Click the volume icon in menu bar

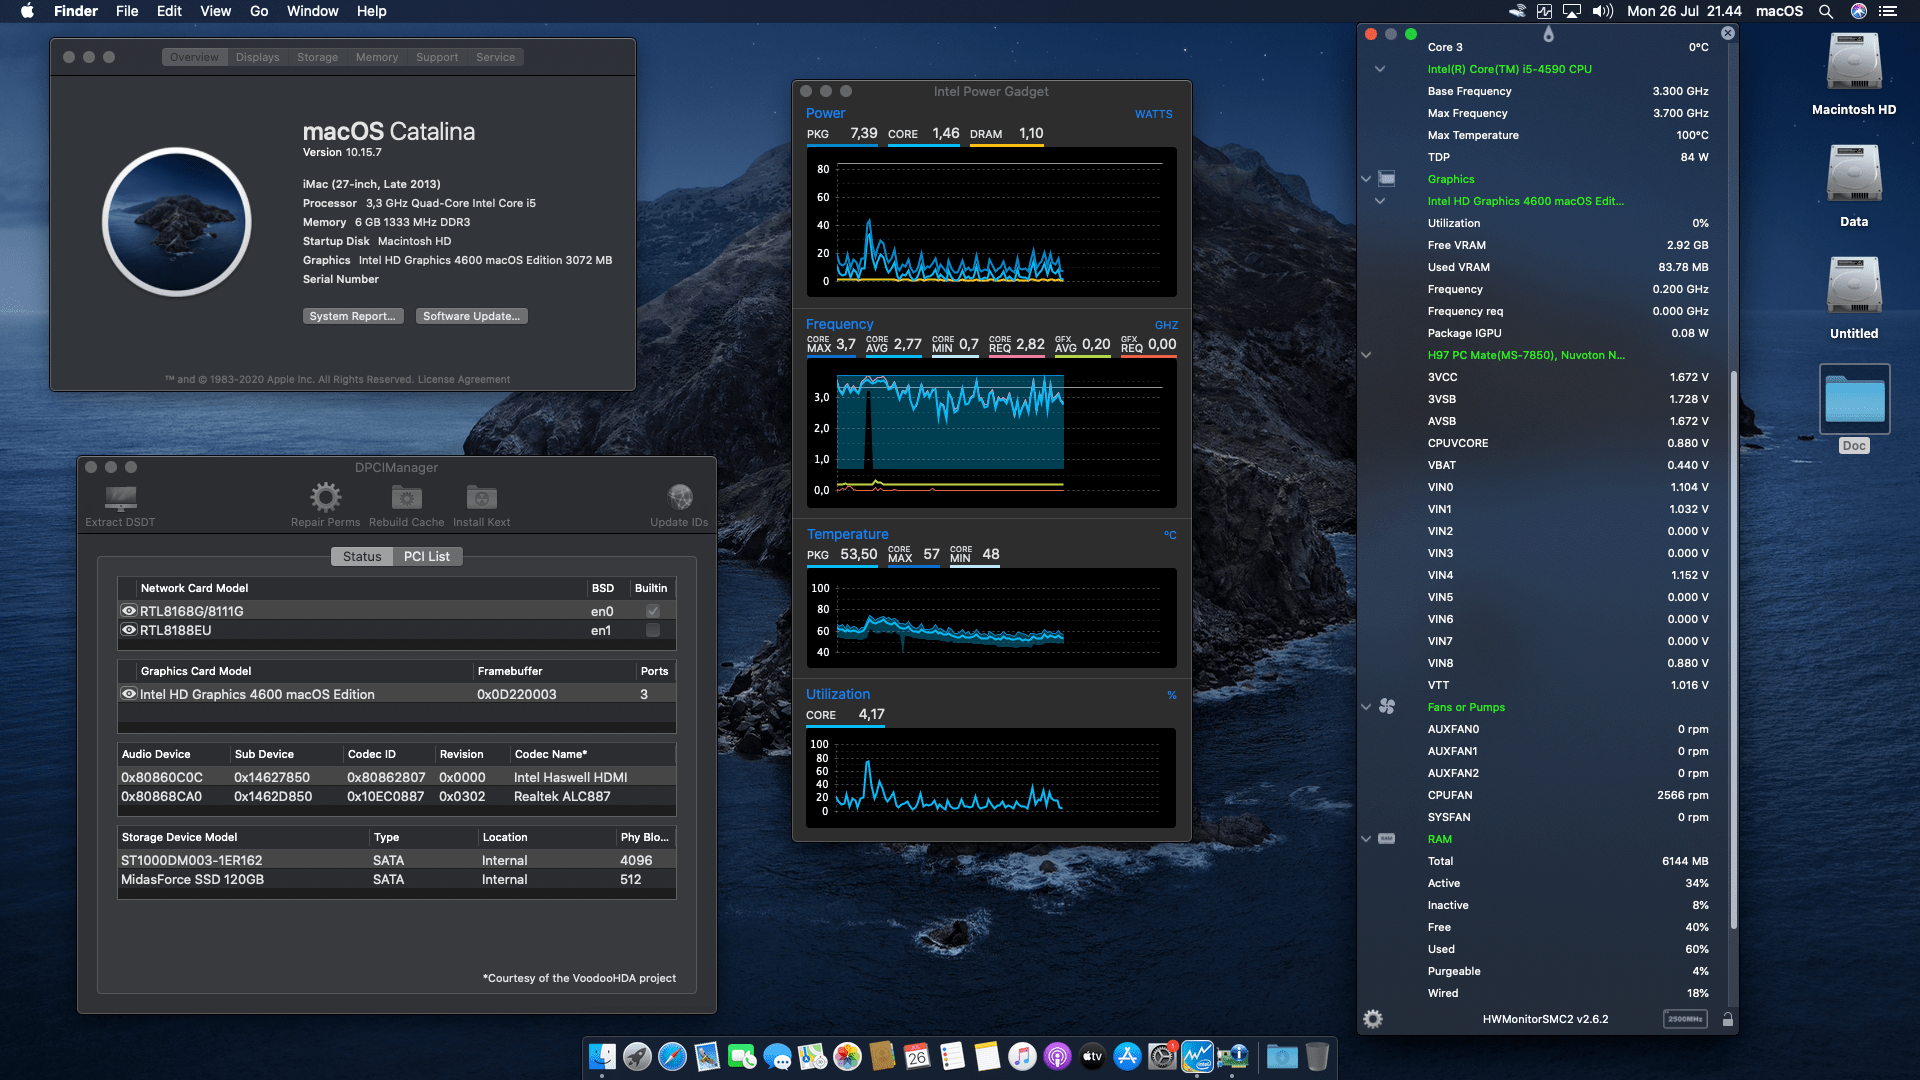tap(1603, 11)
